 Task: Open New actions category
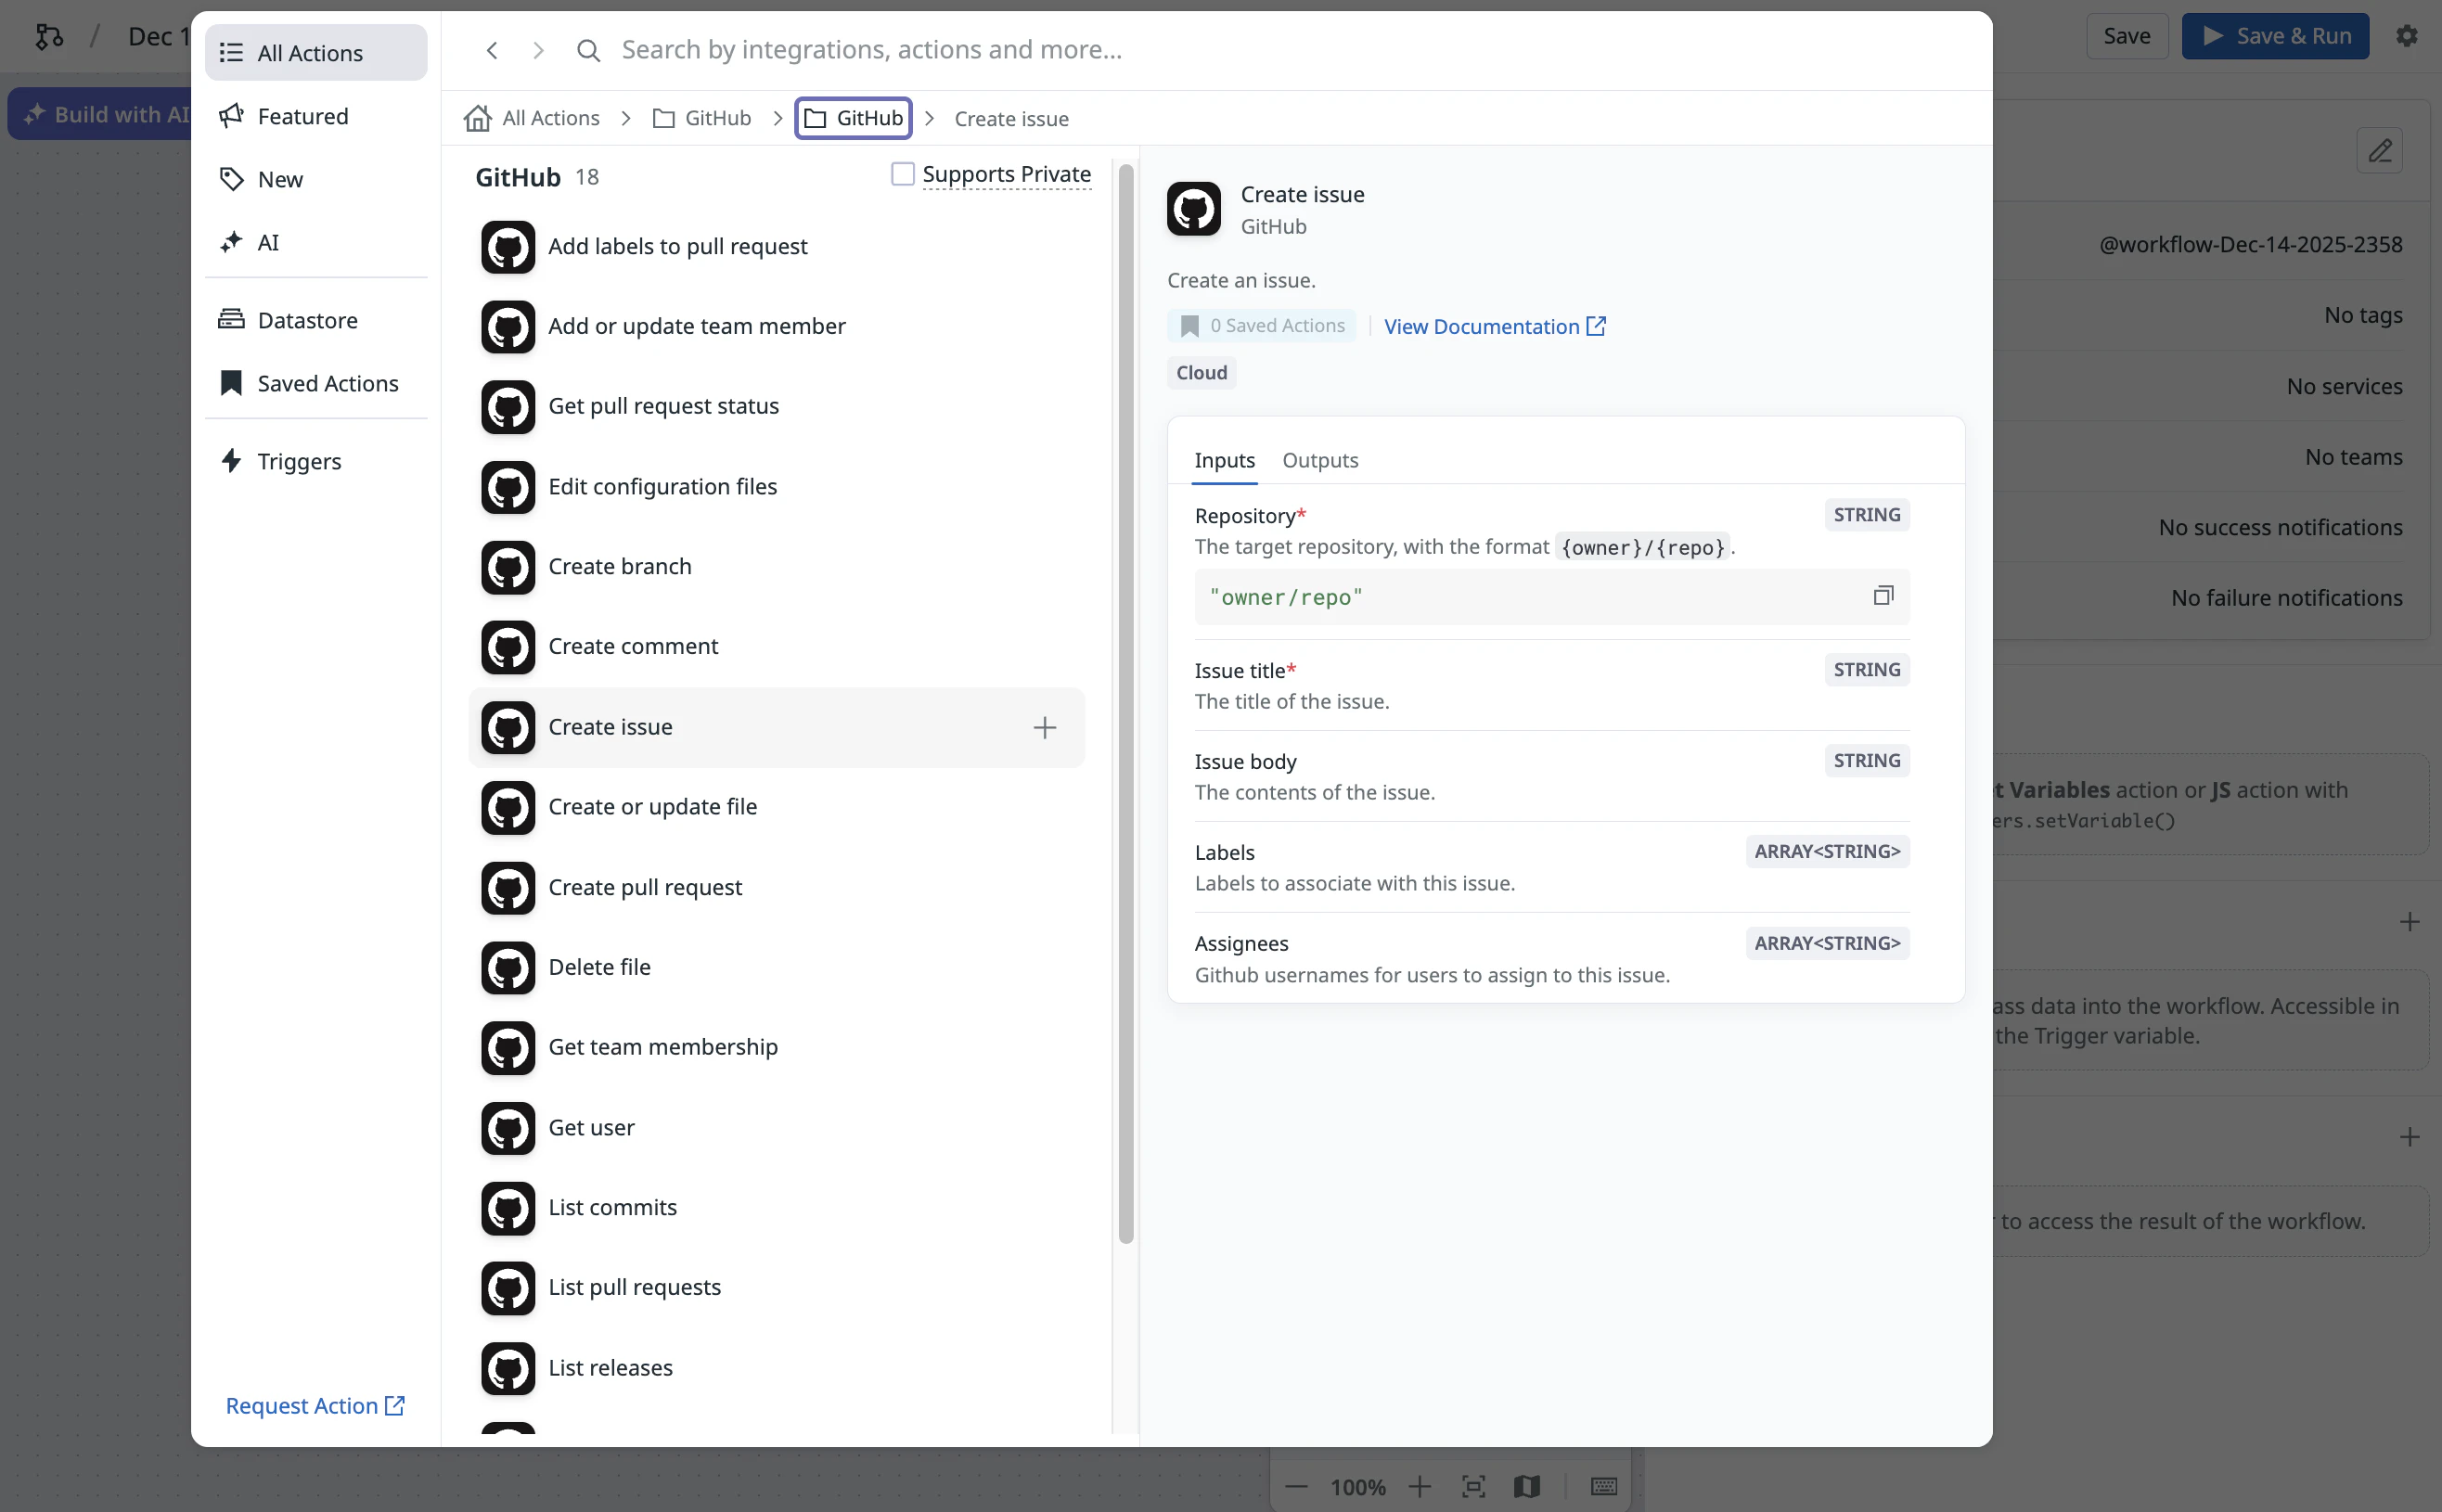tap(316, 179)
